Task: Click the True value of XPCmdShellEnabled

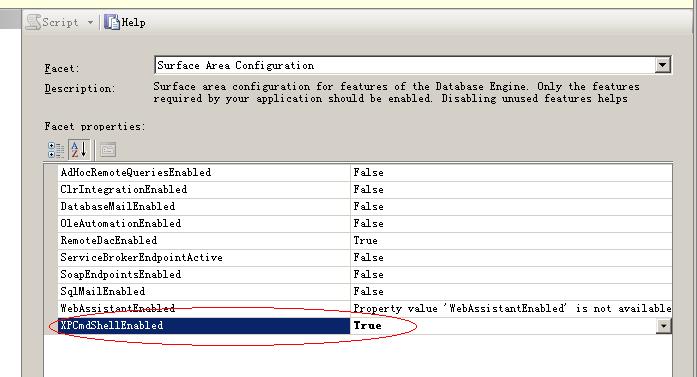Action: click(368, 325)
